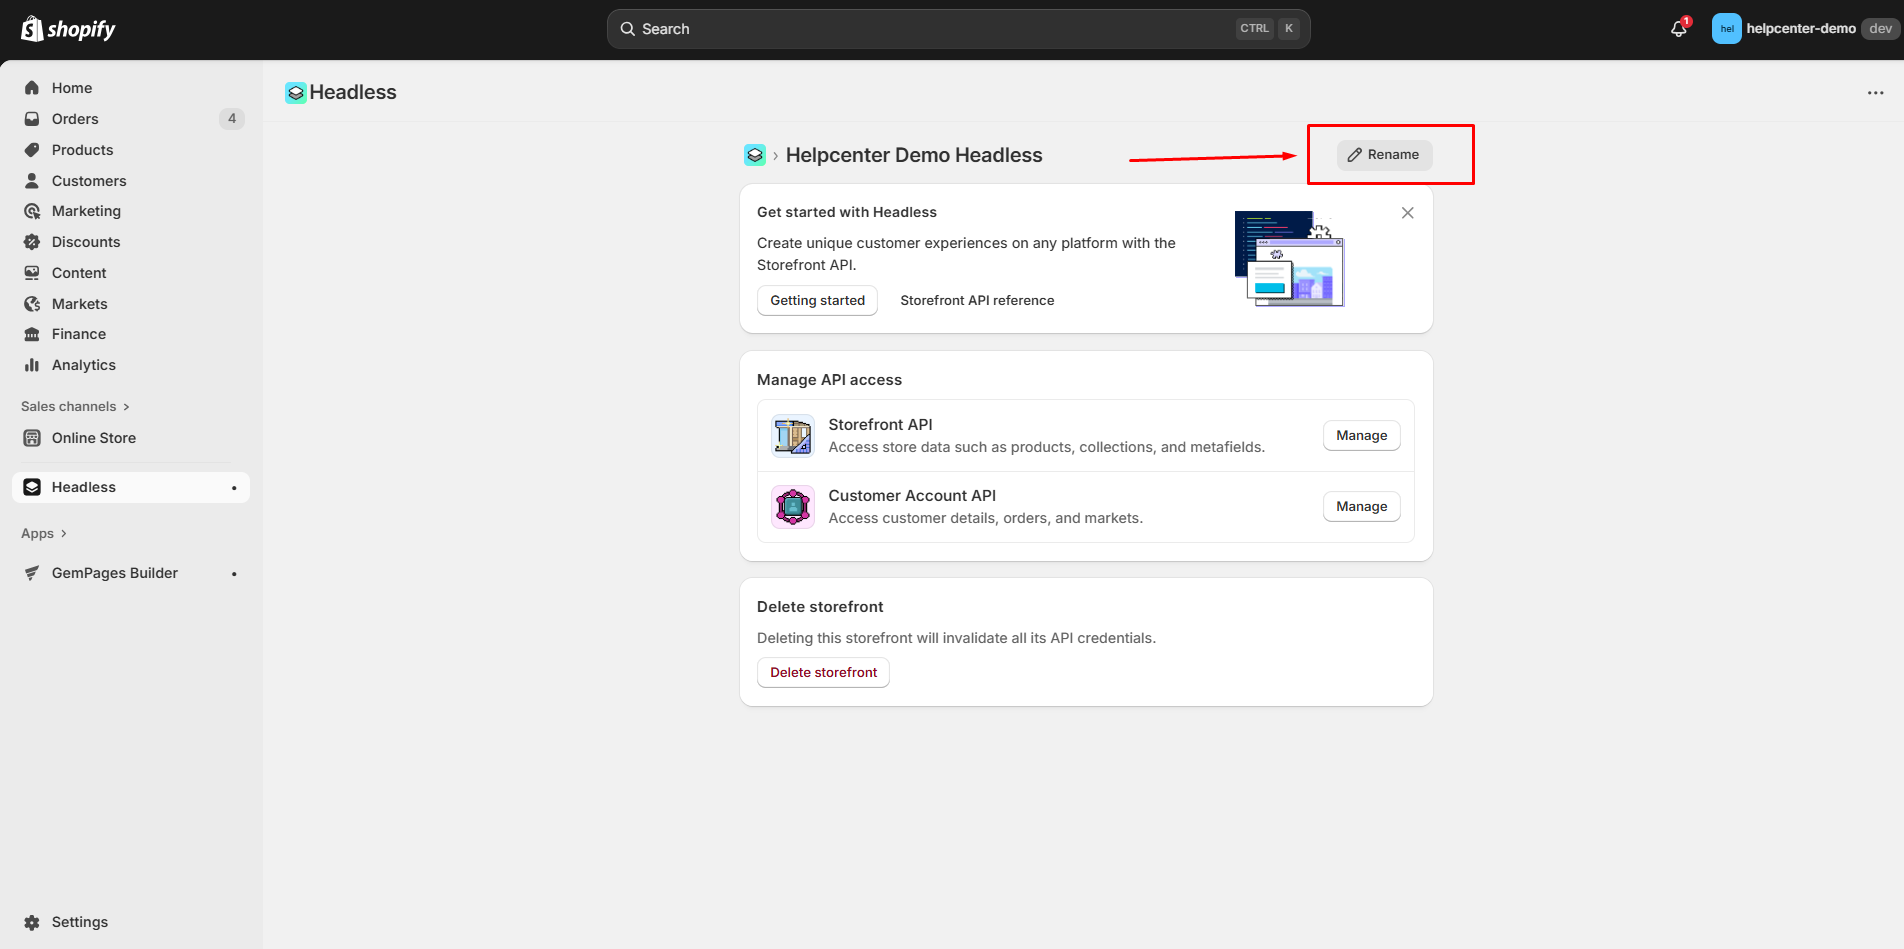Click the Storefront API icon
This screenshot has width=1904, height=949.
793,436
